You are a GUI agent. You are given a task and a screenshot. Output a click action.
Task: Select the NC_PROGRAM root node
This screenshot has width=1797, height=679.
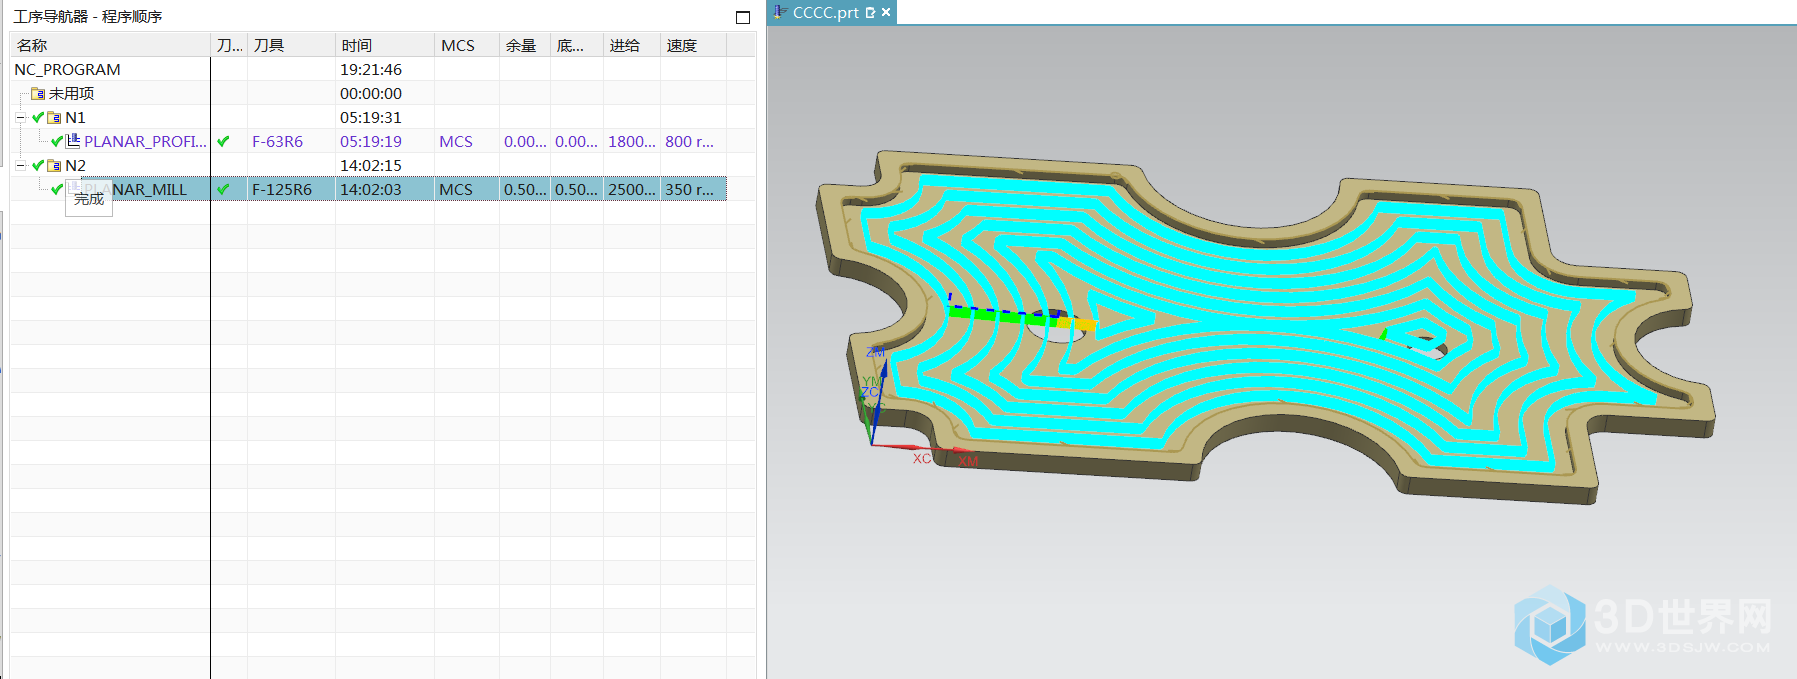[x=67, y=70]
